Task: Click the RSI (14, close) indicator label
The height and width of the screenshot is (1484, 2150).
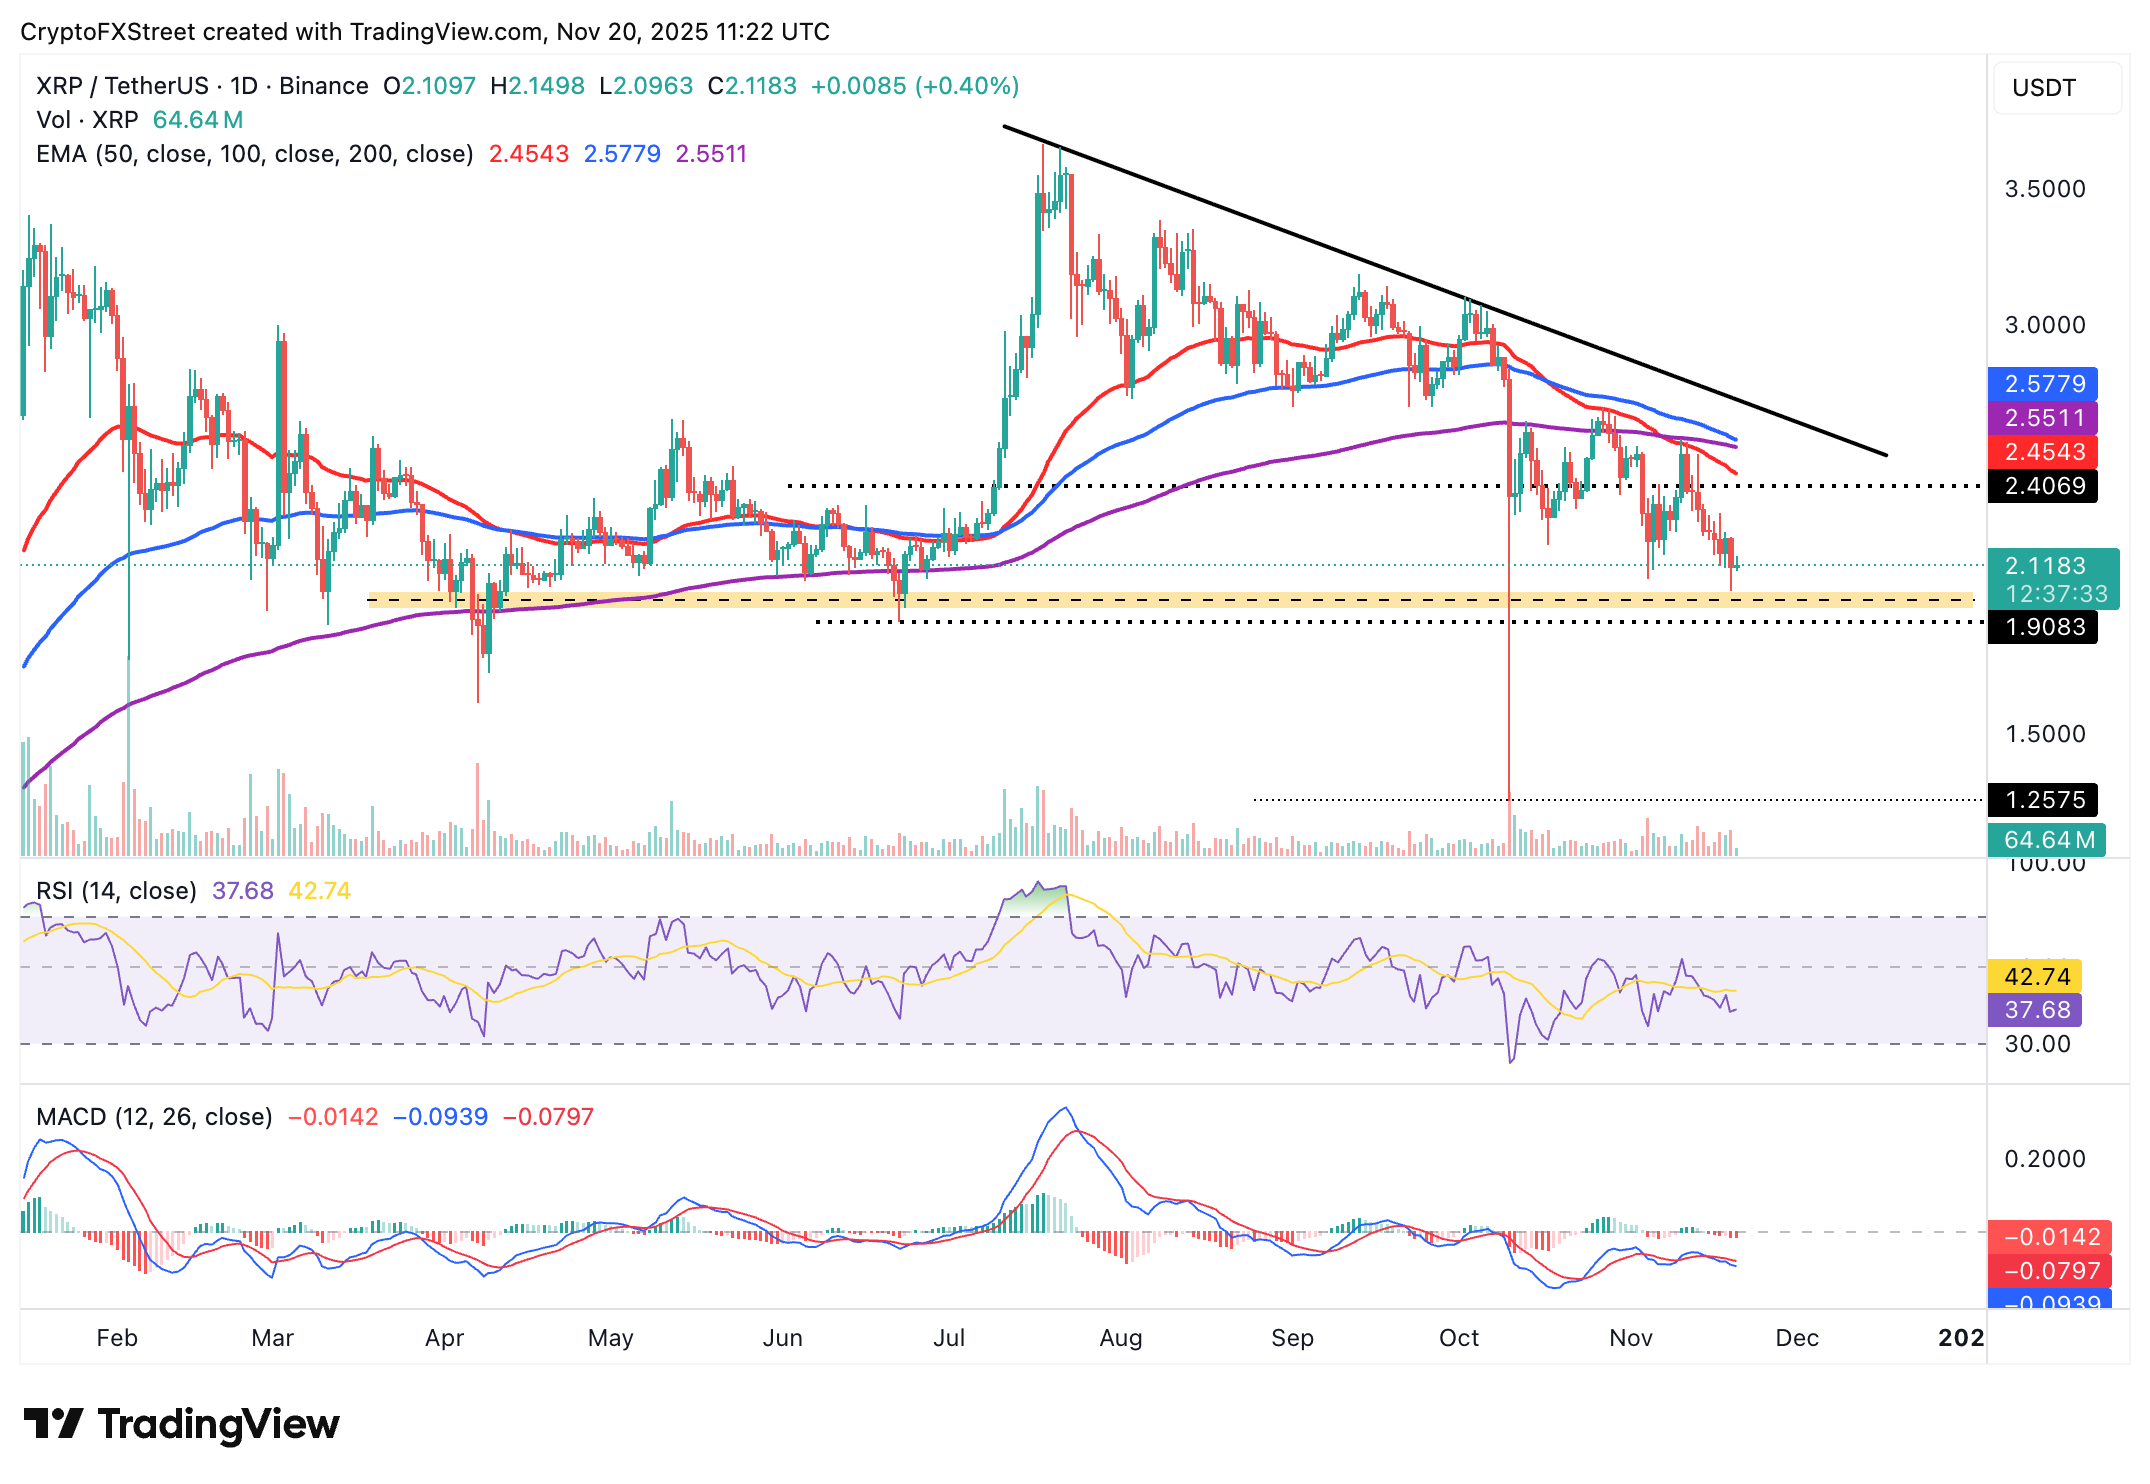Action: point(115,889)
